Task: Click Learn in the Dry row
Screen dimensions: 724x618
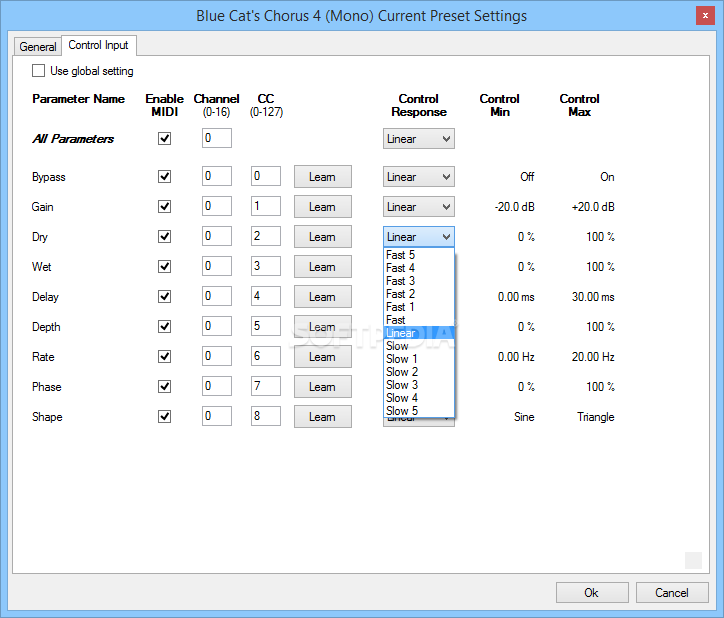Action: click(323, 236)
